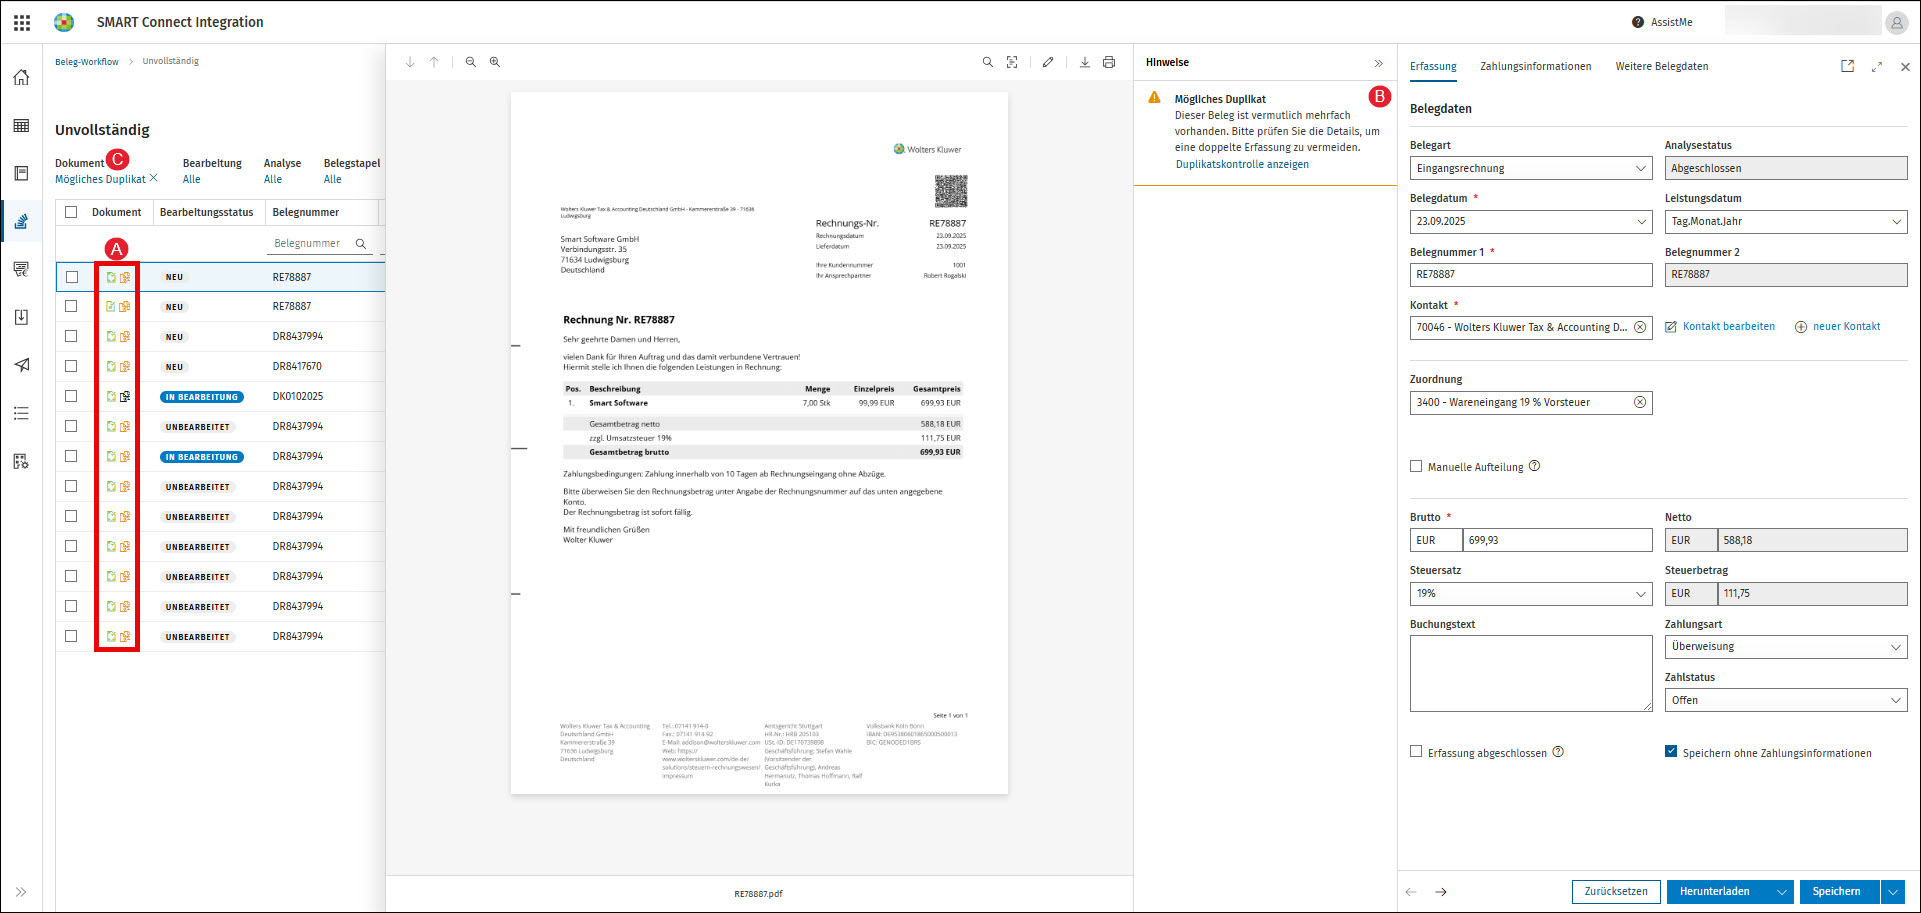This screenshot has width=1921, height=913.
Task: Show help for Manuelle Aufteilung
Action: pos(1535,466)
